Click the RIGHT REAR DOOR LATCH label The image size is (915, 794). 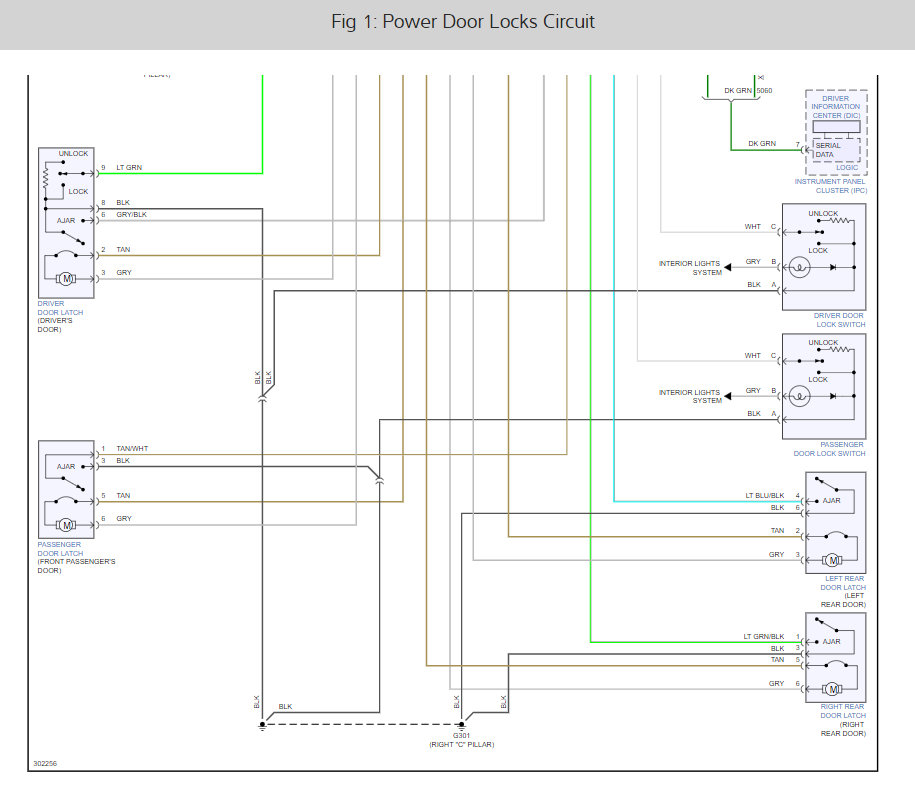(x=843, y=711)
